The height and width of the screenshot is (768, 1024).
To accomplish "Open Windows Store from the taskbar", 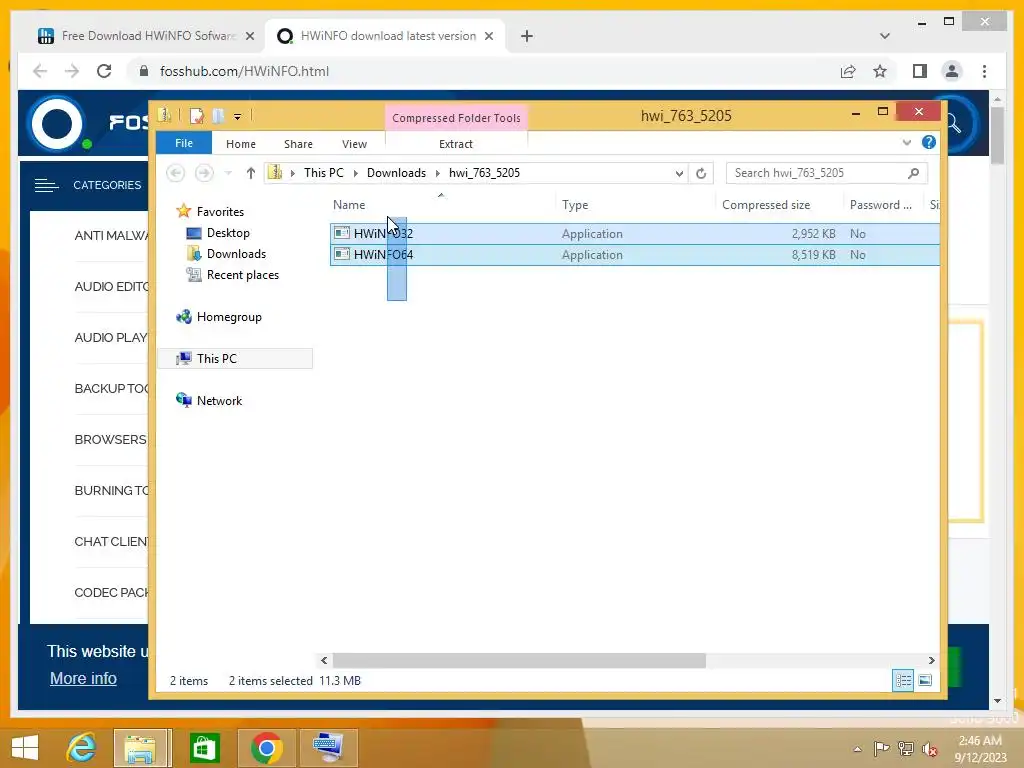I will [x=204, y=748].
